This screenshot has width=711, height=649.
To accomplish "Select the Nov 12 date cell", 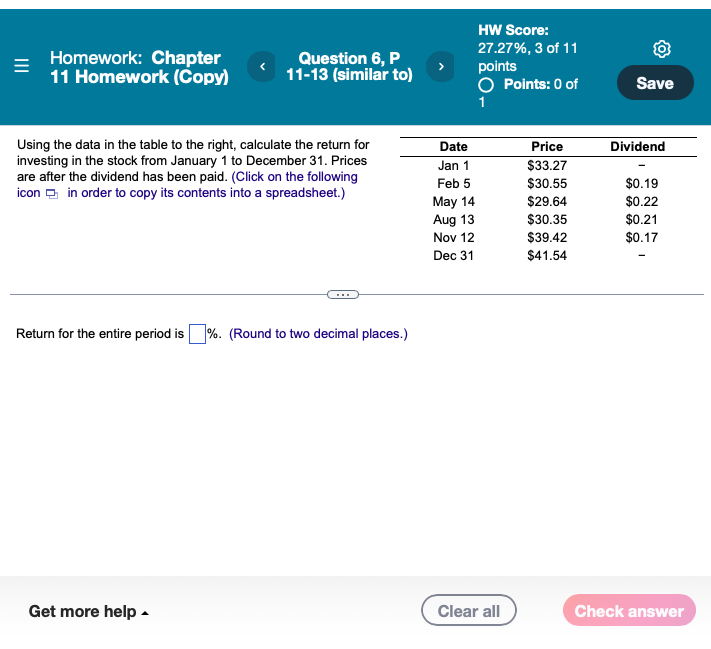I will point(453,238).
